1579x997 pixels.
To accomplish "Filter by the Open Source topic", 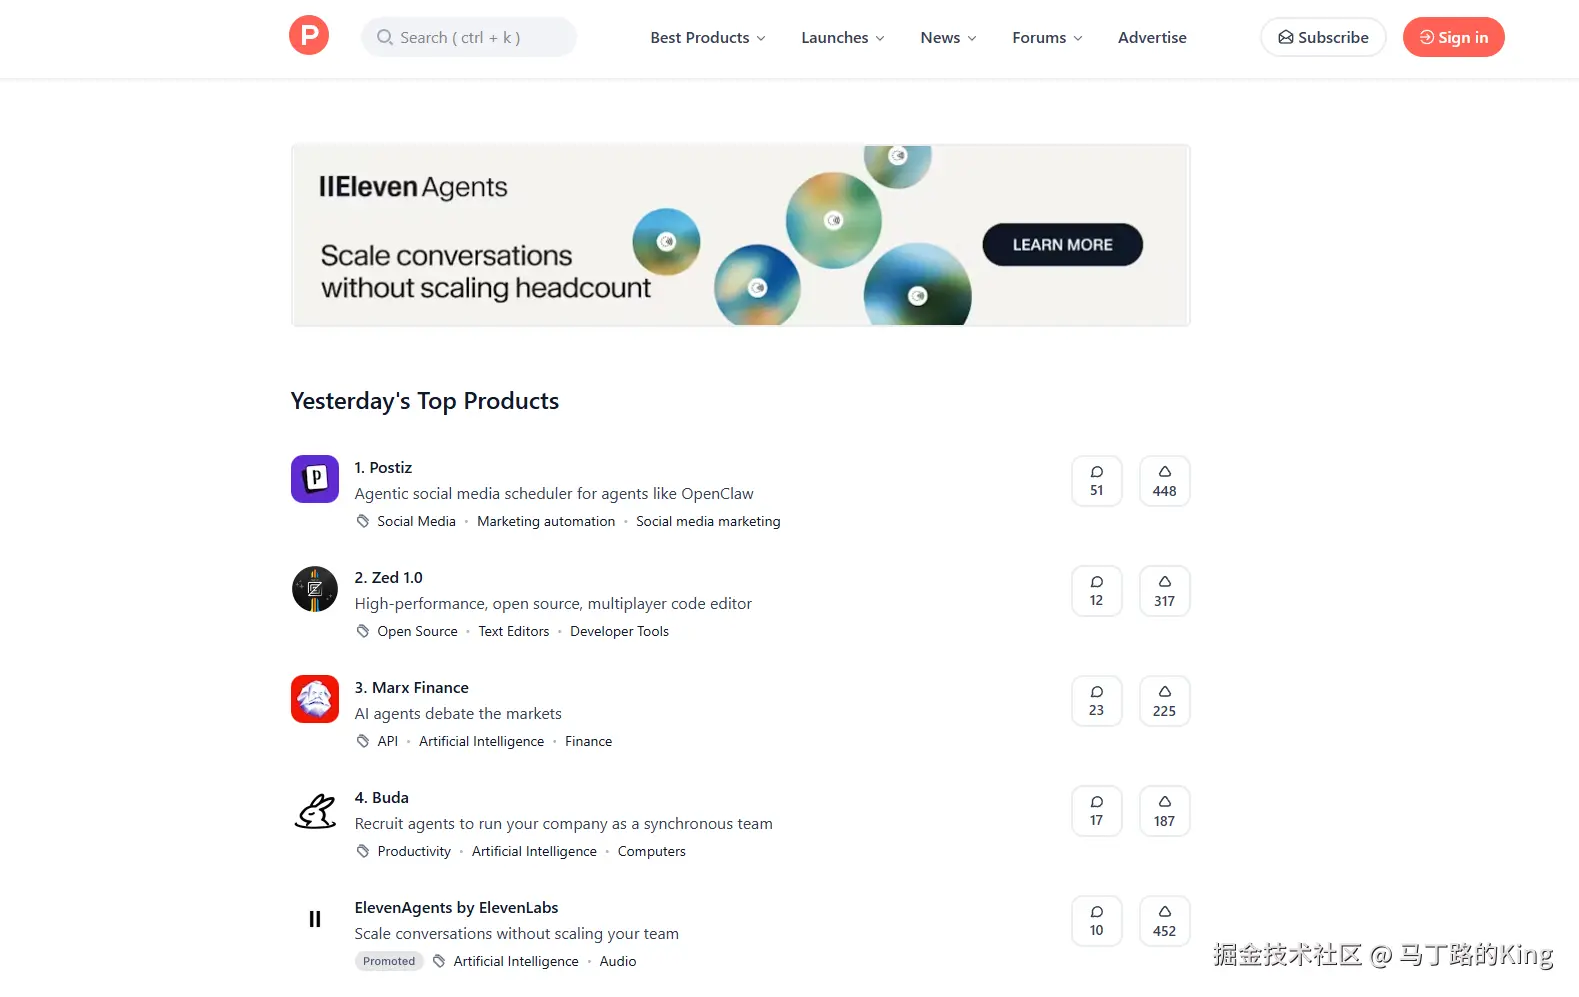I will pyautogui.click(x=417, y=631).
